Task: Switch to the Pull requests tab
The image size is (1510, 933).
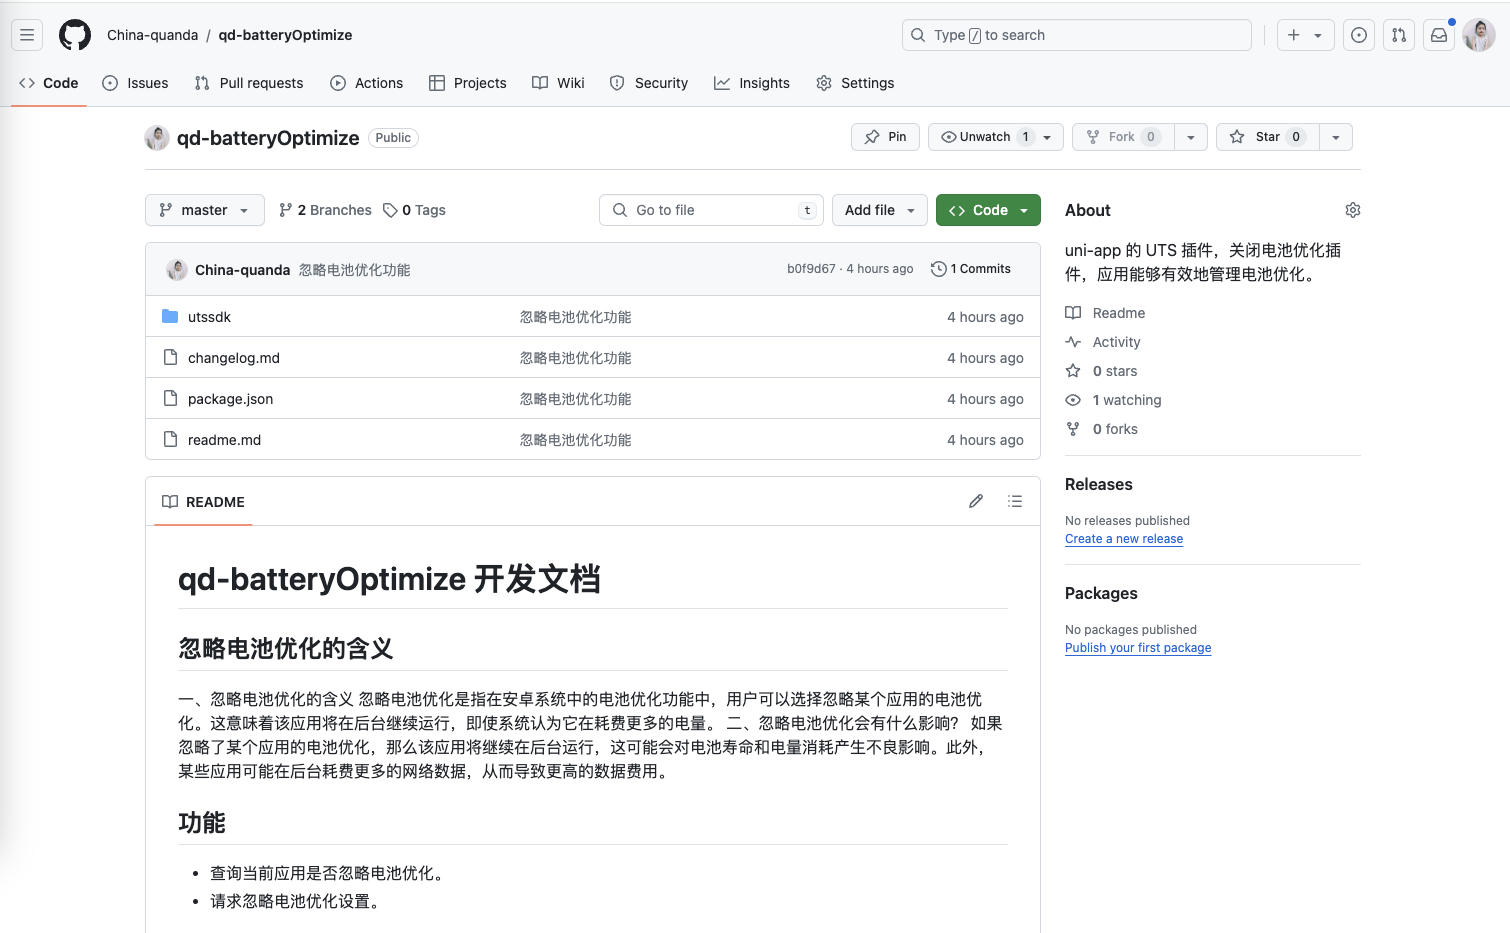Action: pos(249,83)
